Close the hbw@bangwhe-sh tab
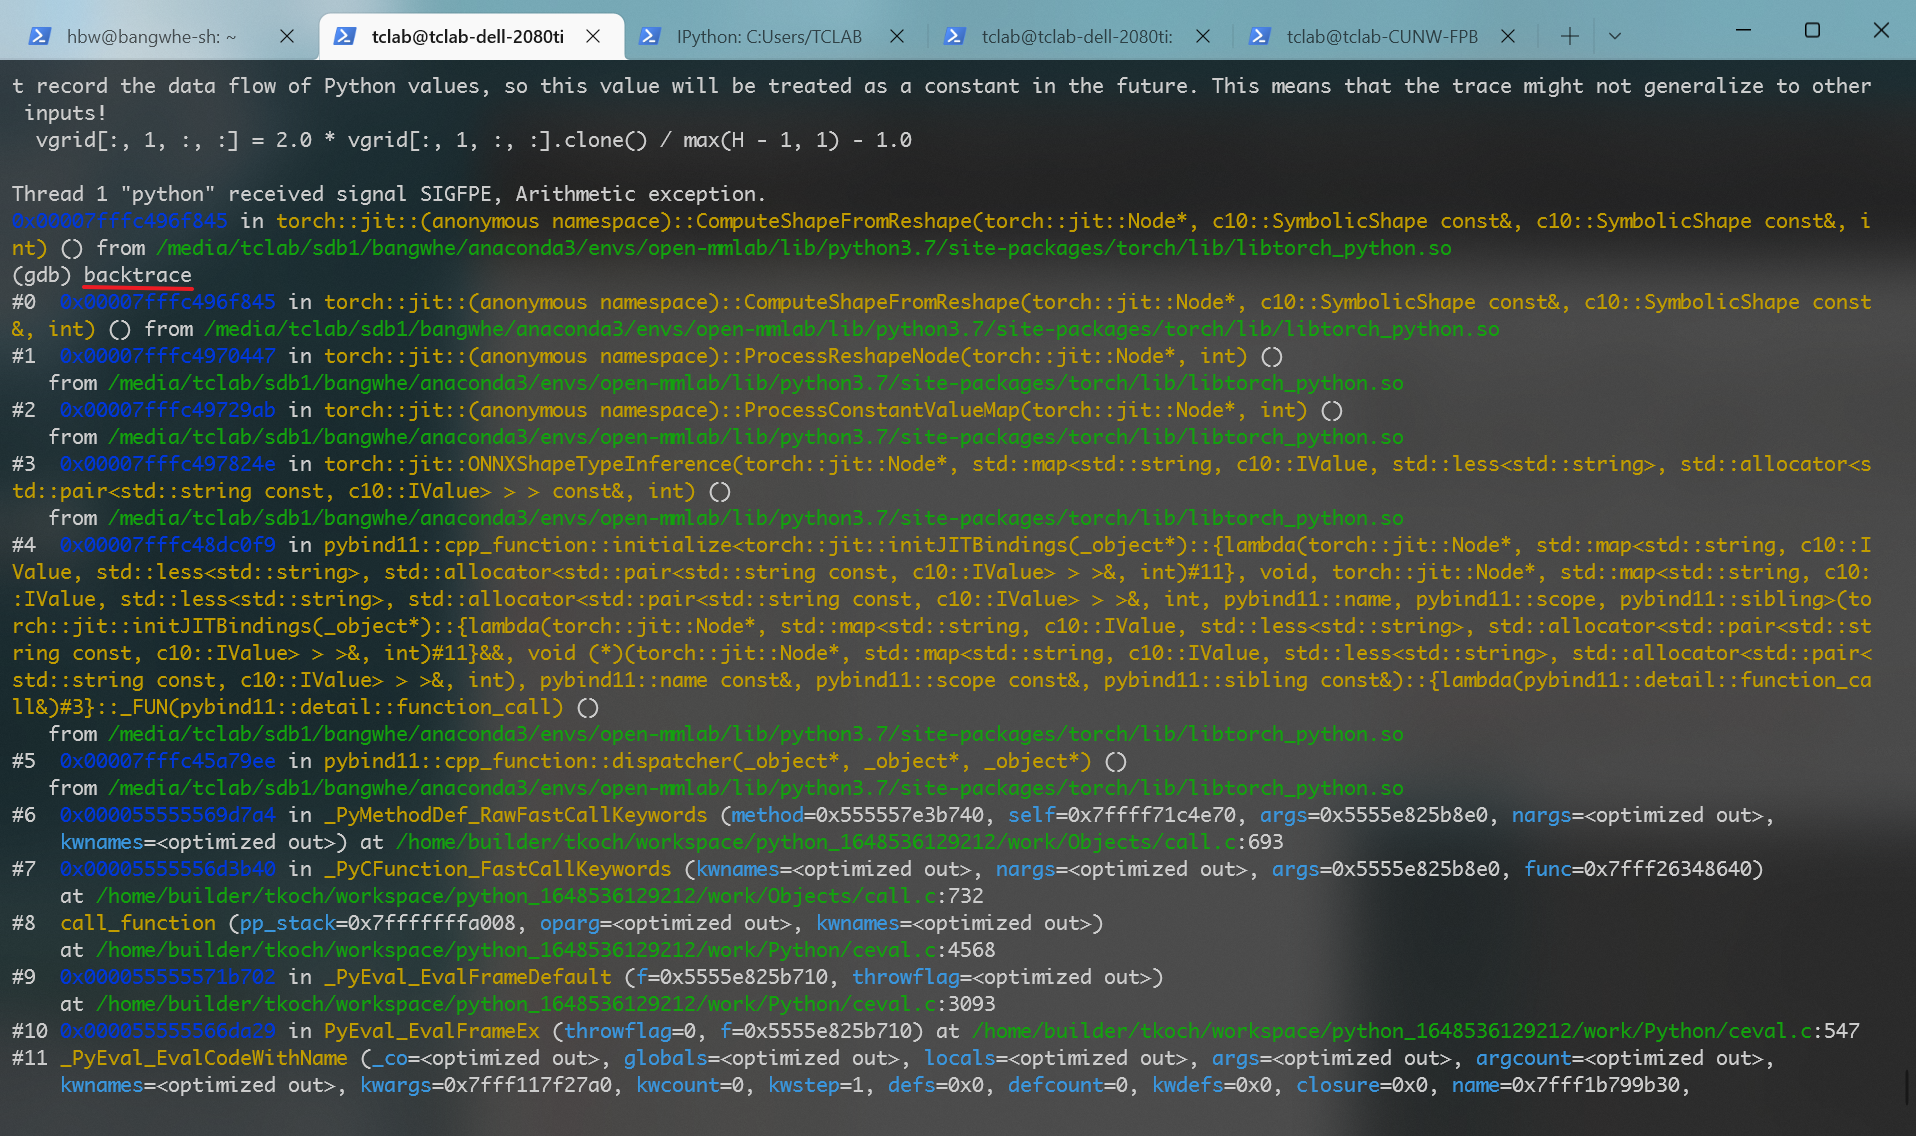This screenshot has width=1916, height=1136. tap(287, 36)
